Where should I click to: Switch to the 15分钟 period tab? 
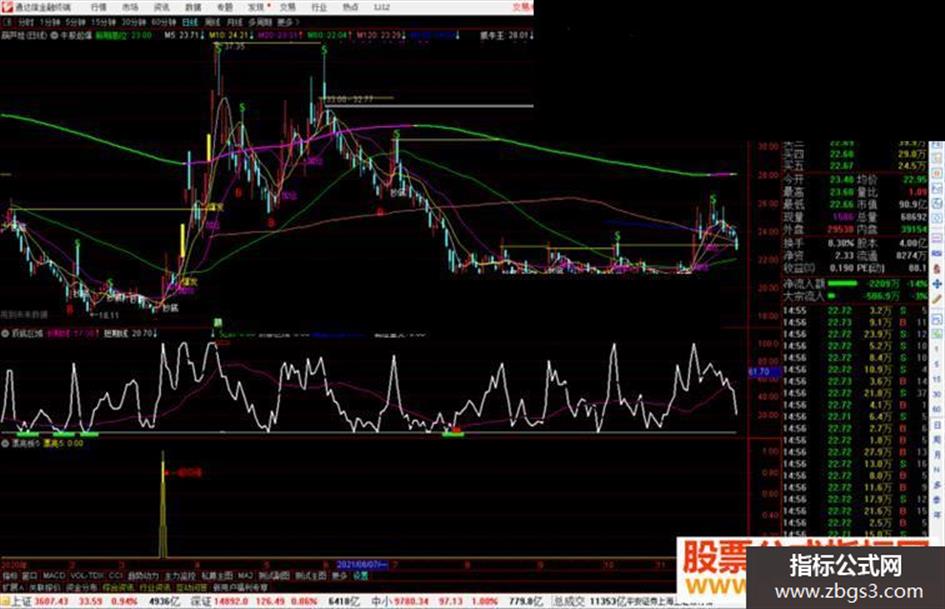click(x=103, y=22)
